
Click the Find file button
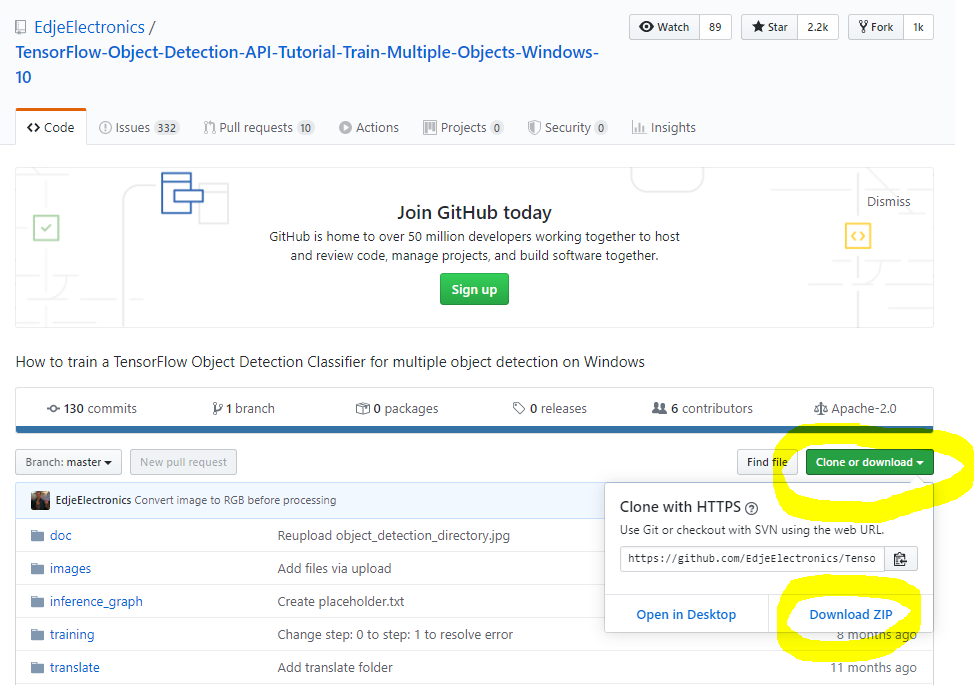767,462
